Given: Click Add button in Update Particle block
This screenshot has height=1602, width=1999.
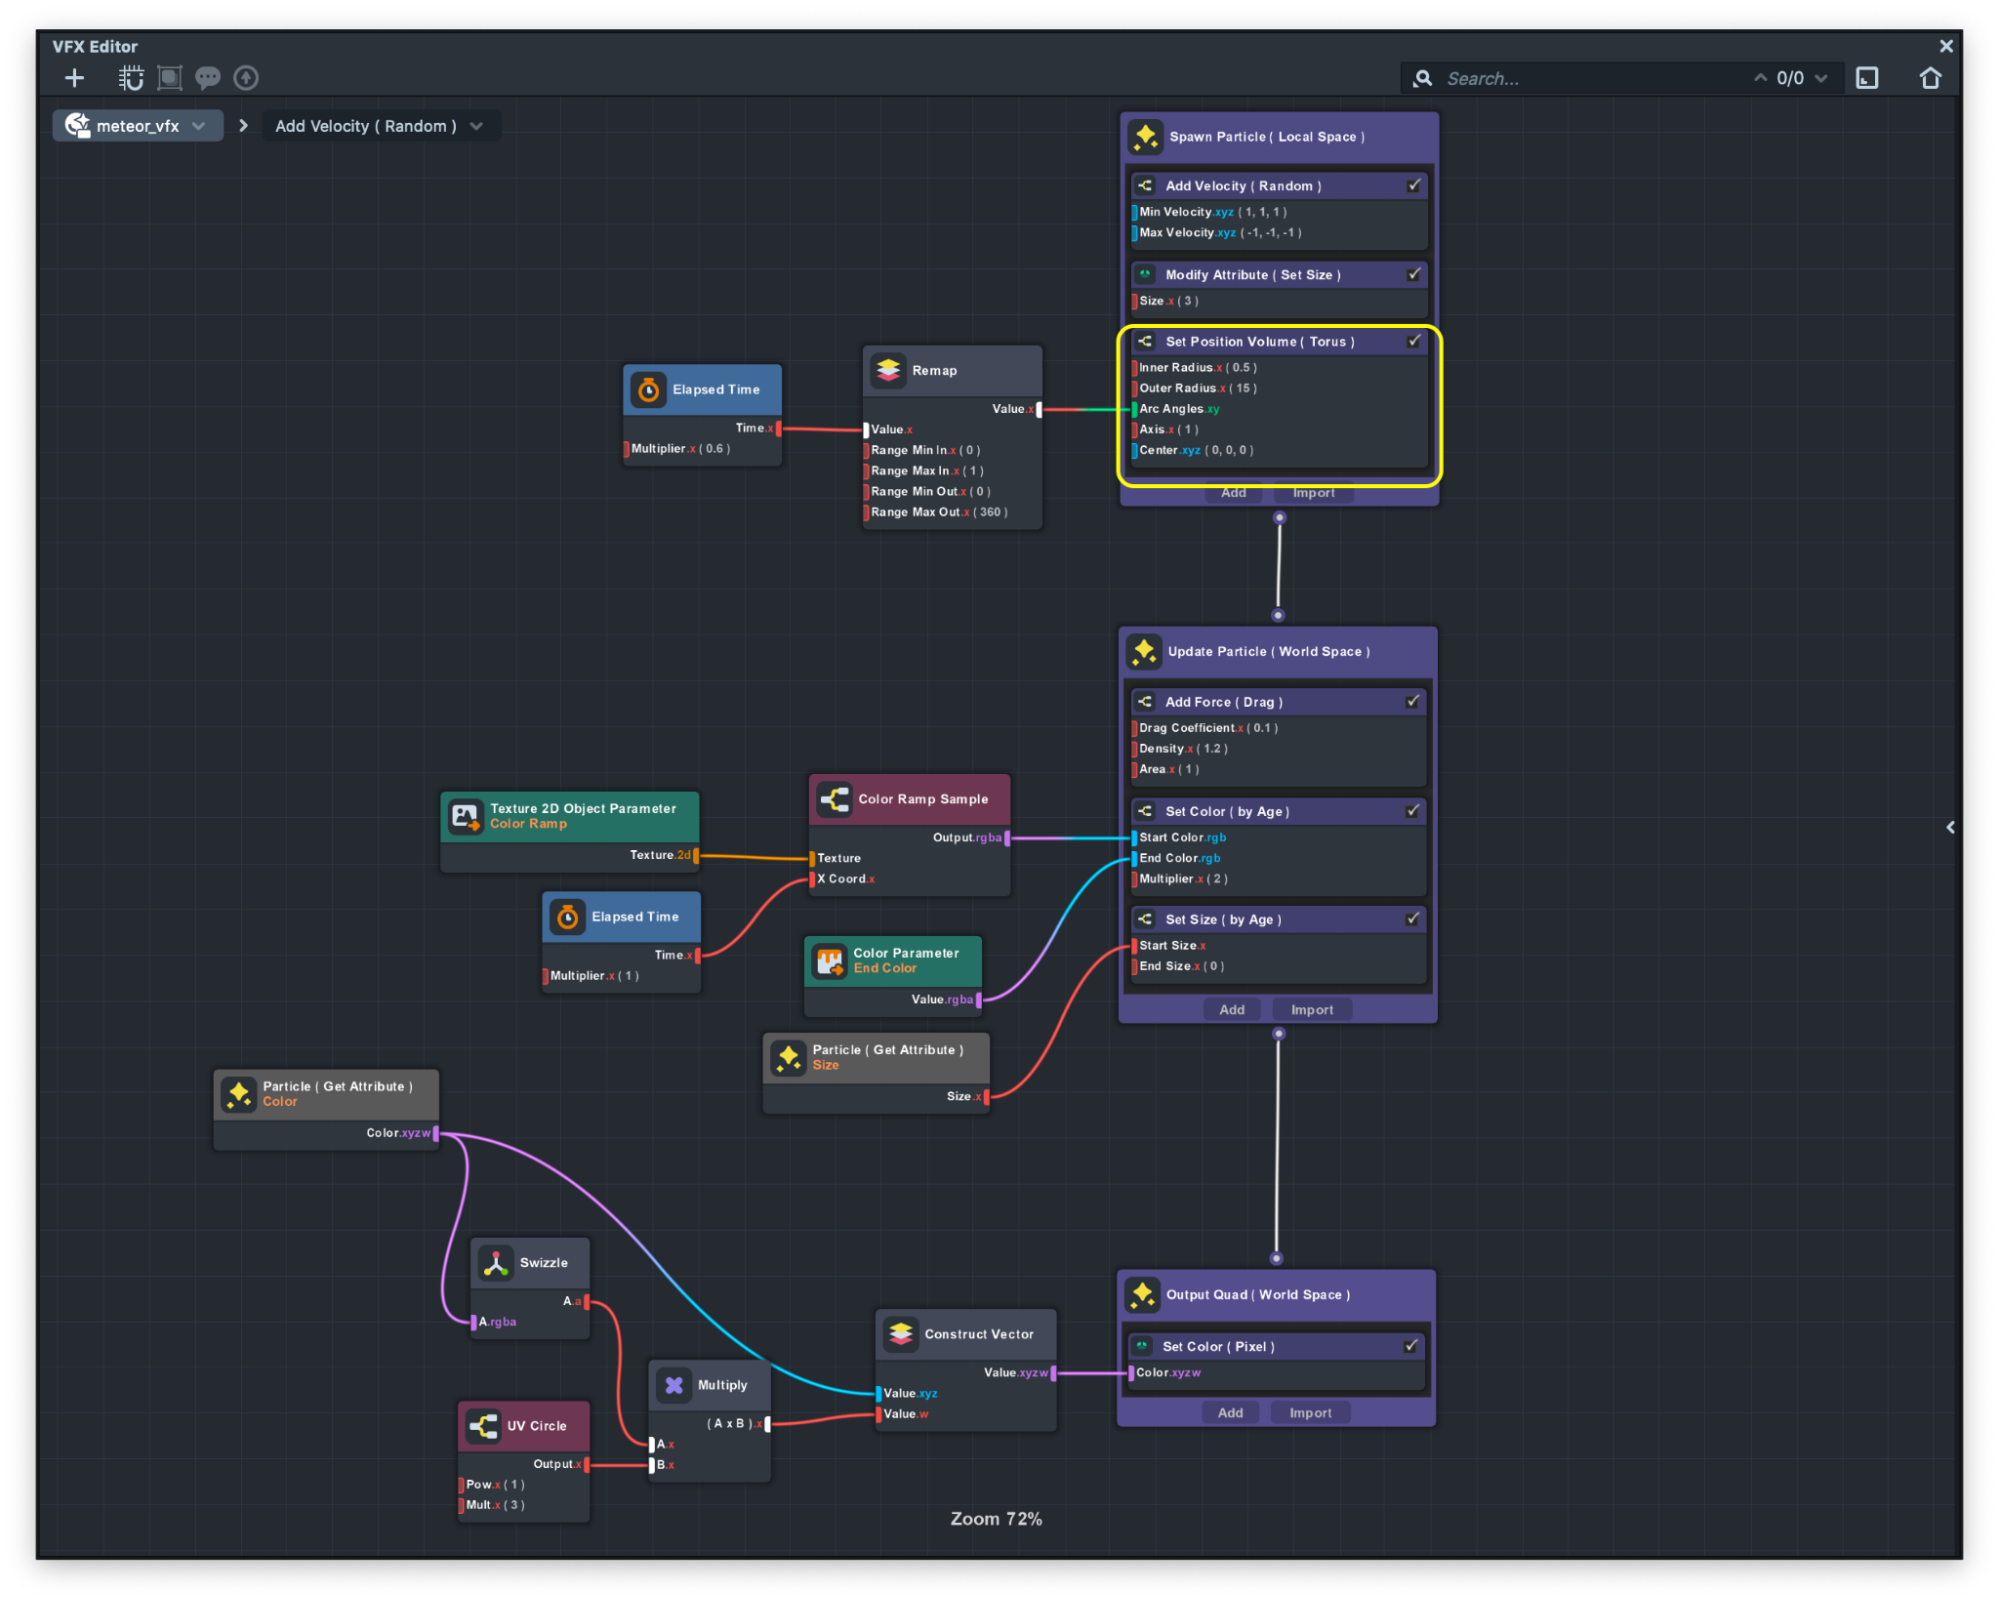Looking at the screenshot, I should (1232, 1010).
